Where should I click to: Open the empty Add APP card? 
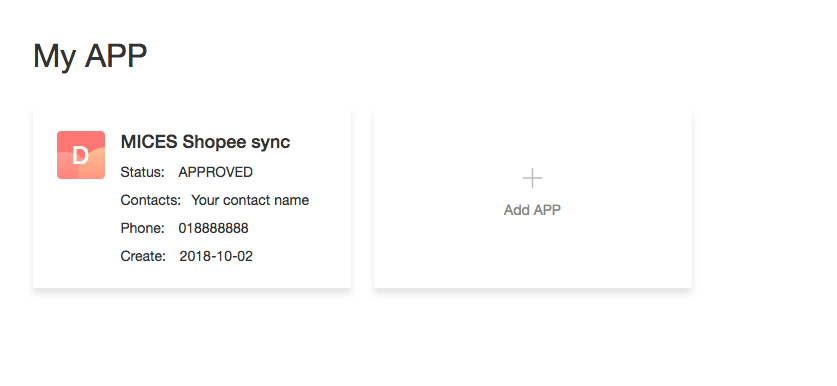[533, 198]
